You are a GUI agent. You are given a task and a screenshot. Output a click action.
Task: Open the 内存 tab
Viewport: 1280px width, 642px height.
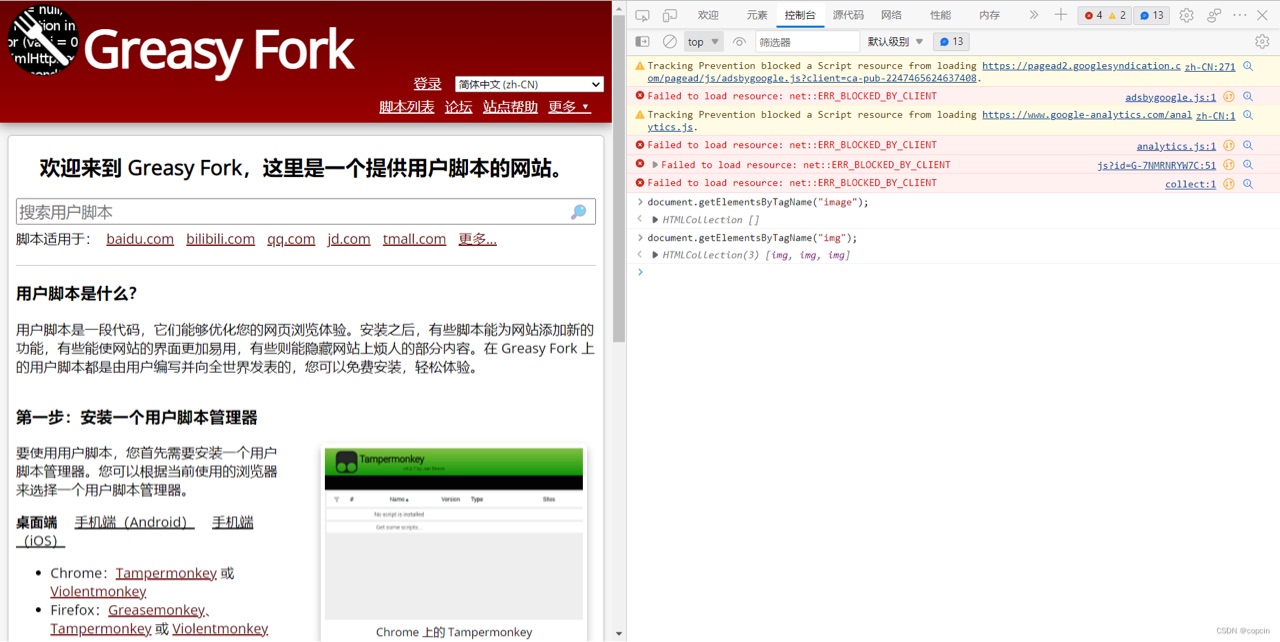989,15
